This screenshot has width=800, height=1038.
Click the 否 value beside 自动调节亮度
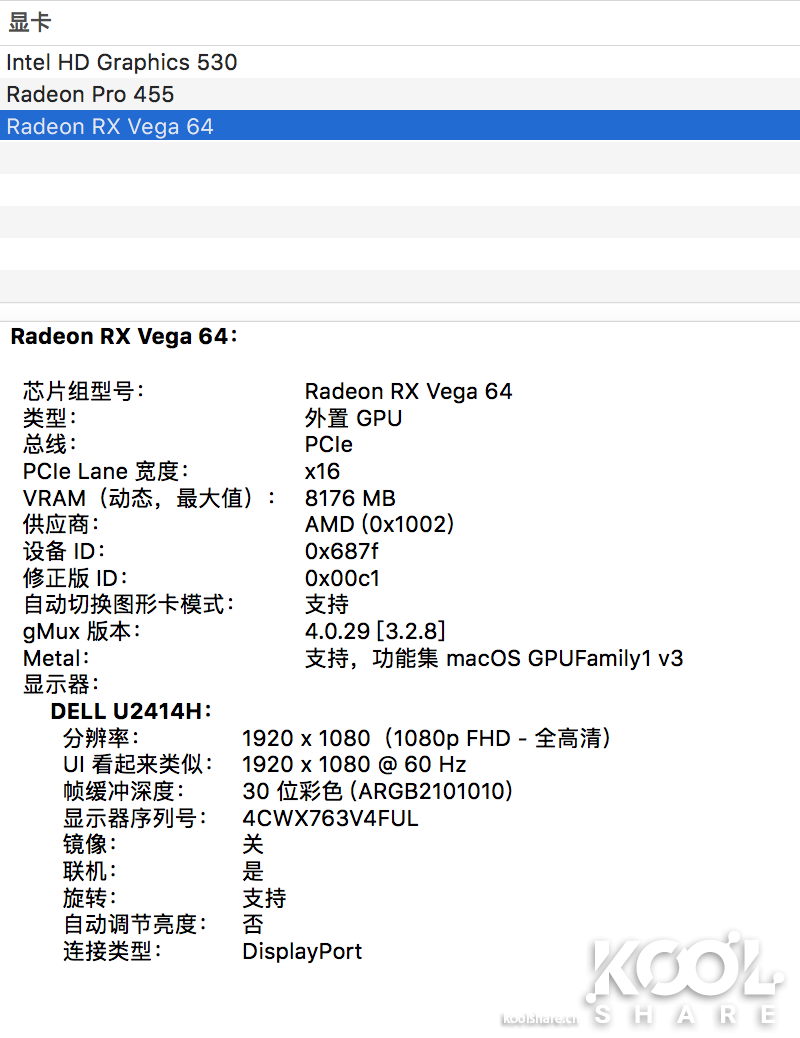coord(253,925)
